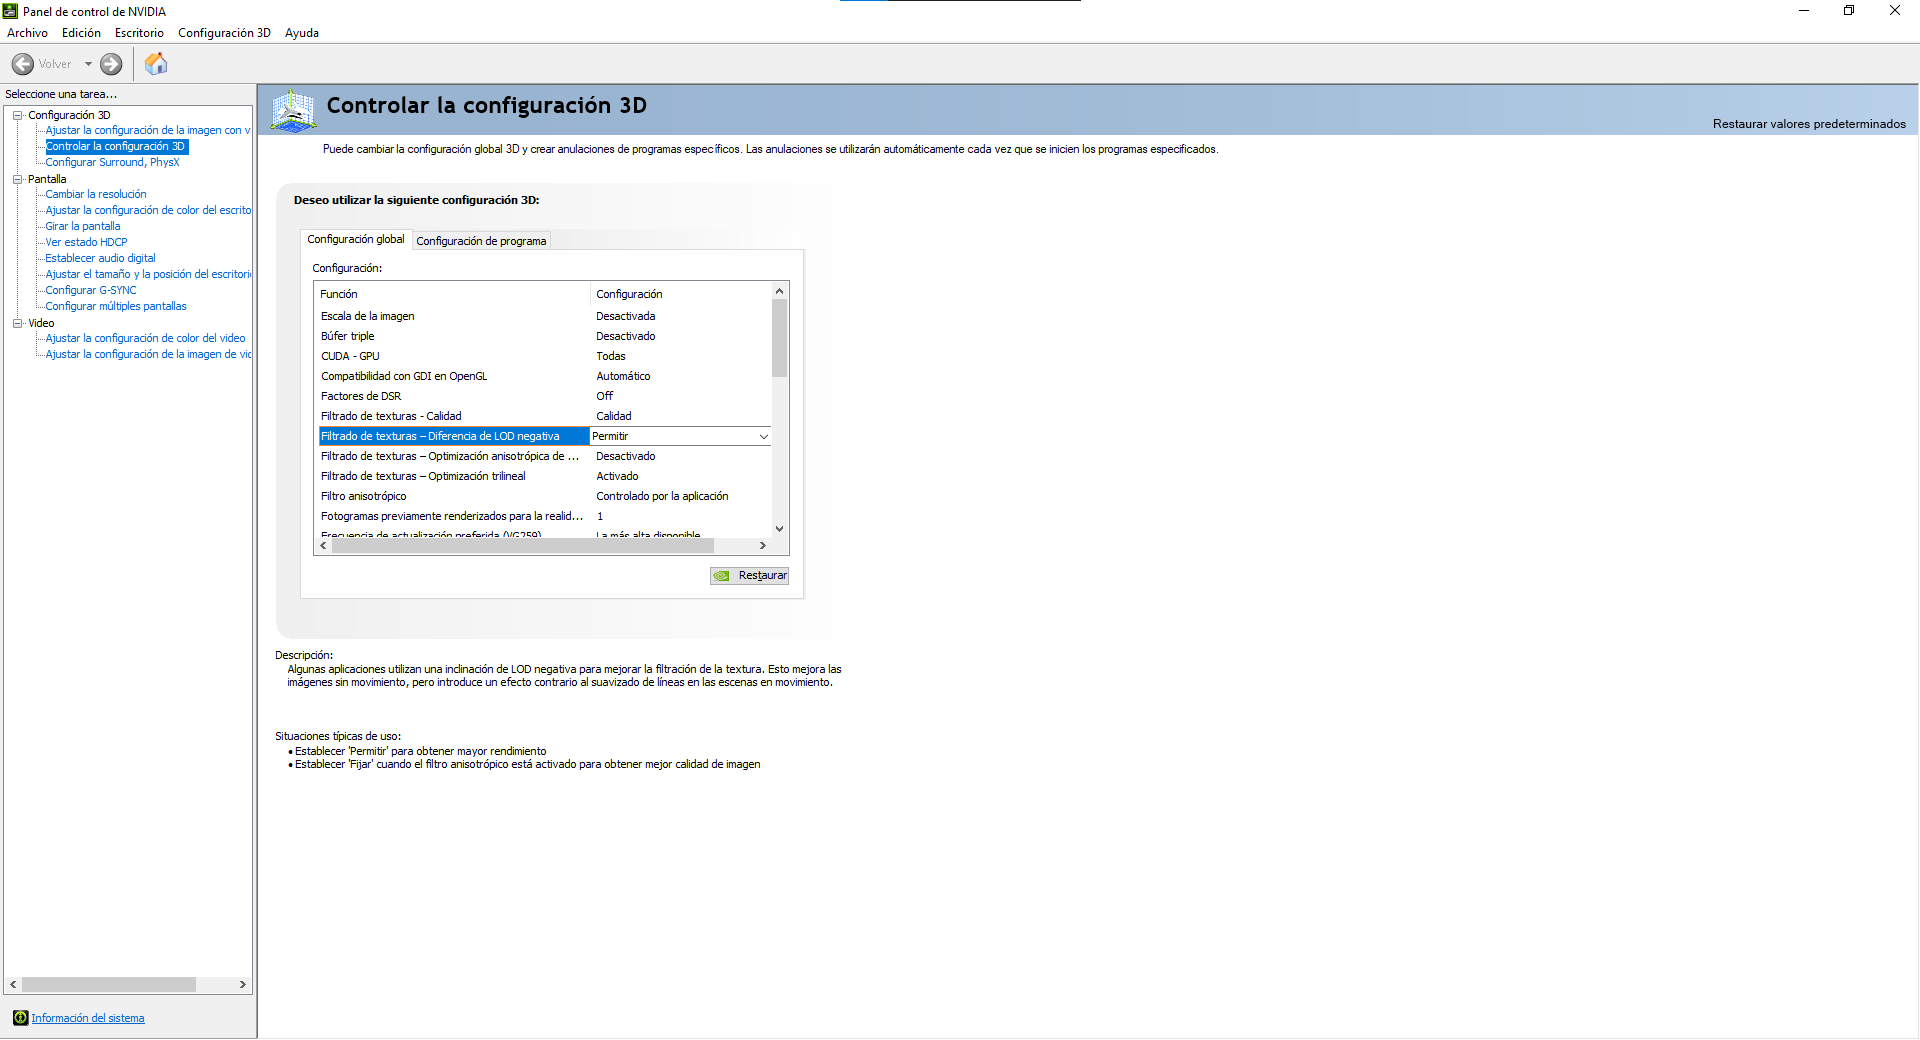Open the Permitir dropdown for LOD negativa
The image size is (1920, 1040).
(764, 436)
